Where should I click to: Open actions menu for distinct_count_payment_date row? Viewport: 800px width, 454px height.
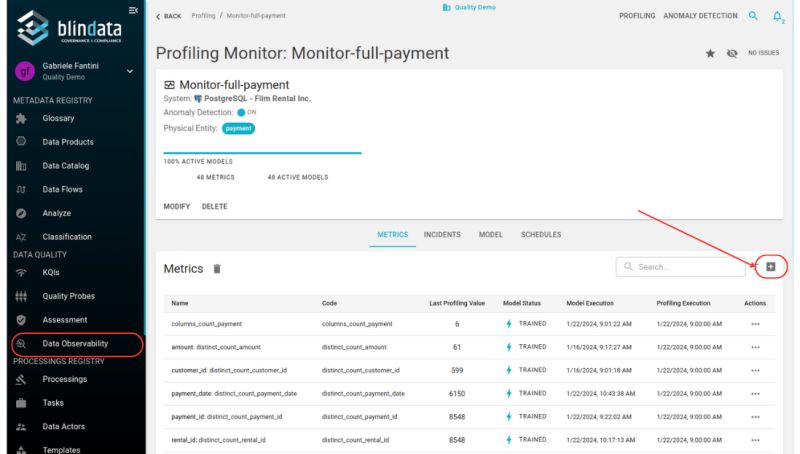755,394
